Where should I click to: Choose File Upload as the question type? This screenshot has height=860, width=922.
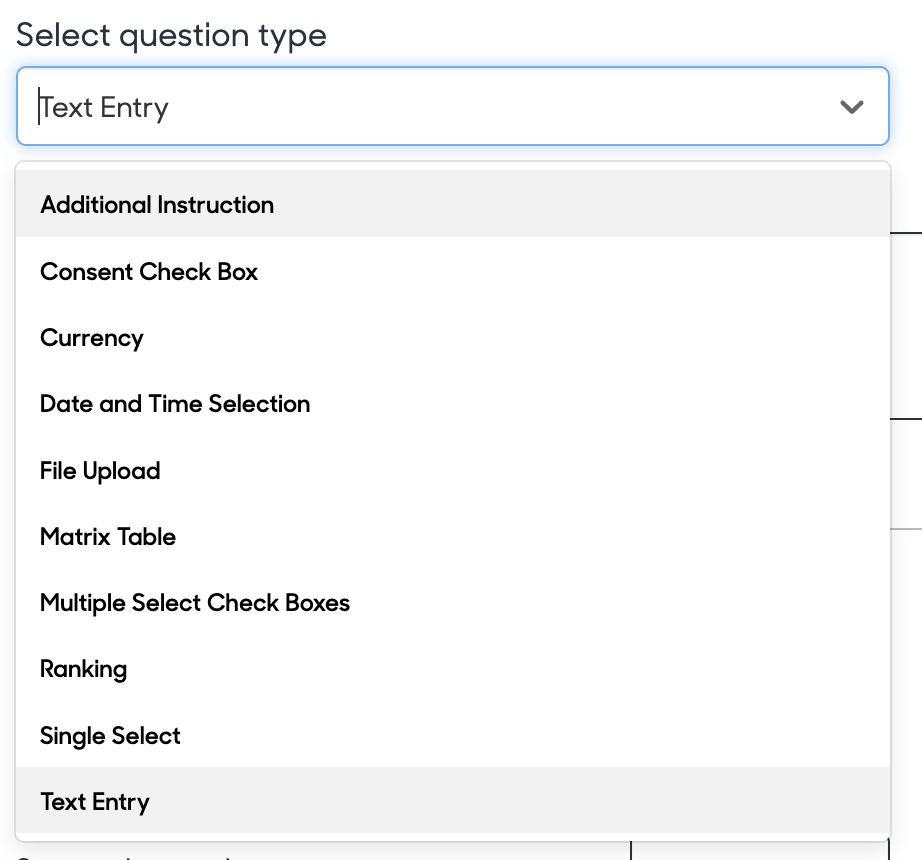[99, 470]
